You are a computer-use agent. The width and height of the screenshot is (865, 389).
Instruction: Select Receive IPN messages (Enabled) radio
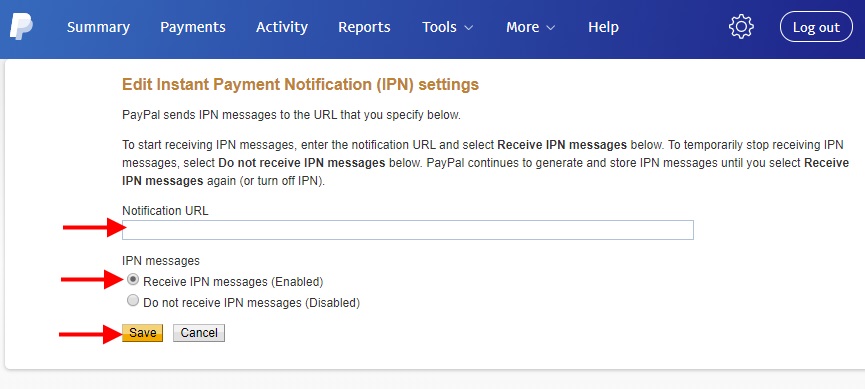(133, 280)
